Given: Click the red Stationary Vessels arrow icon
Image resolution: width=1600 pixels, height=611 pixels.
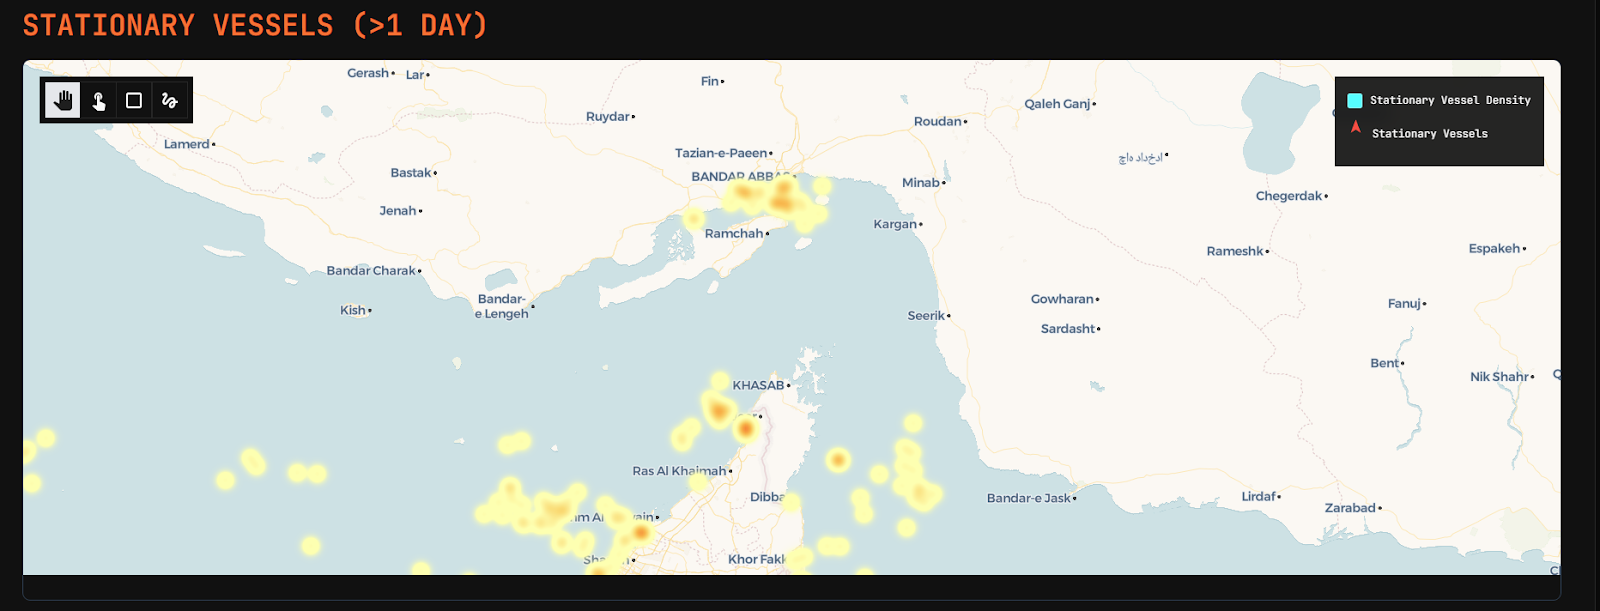Looking at the screenshot, I should click(1355, 127).
